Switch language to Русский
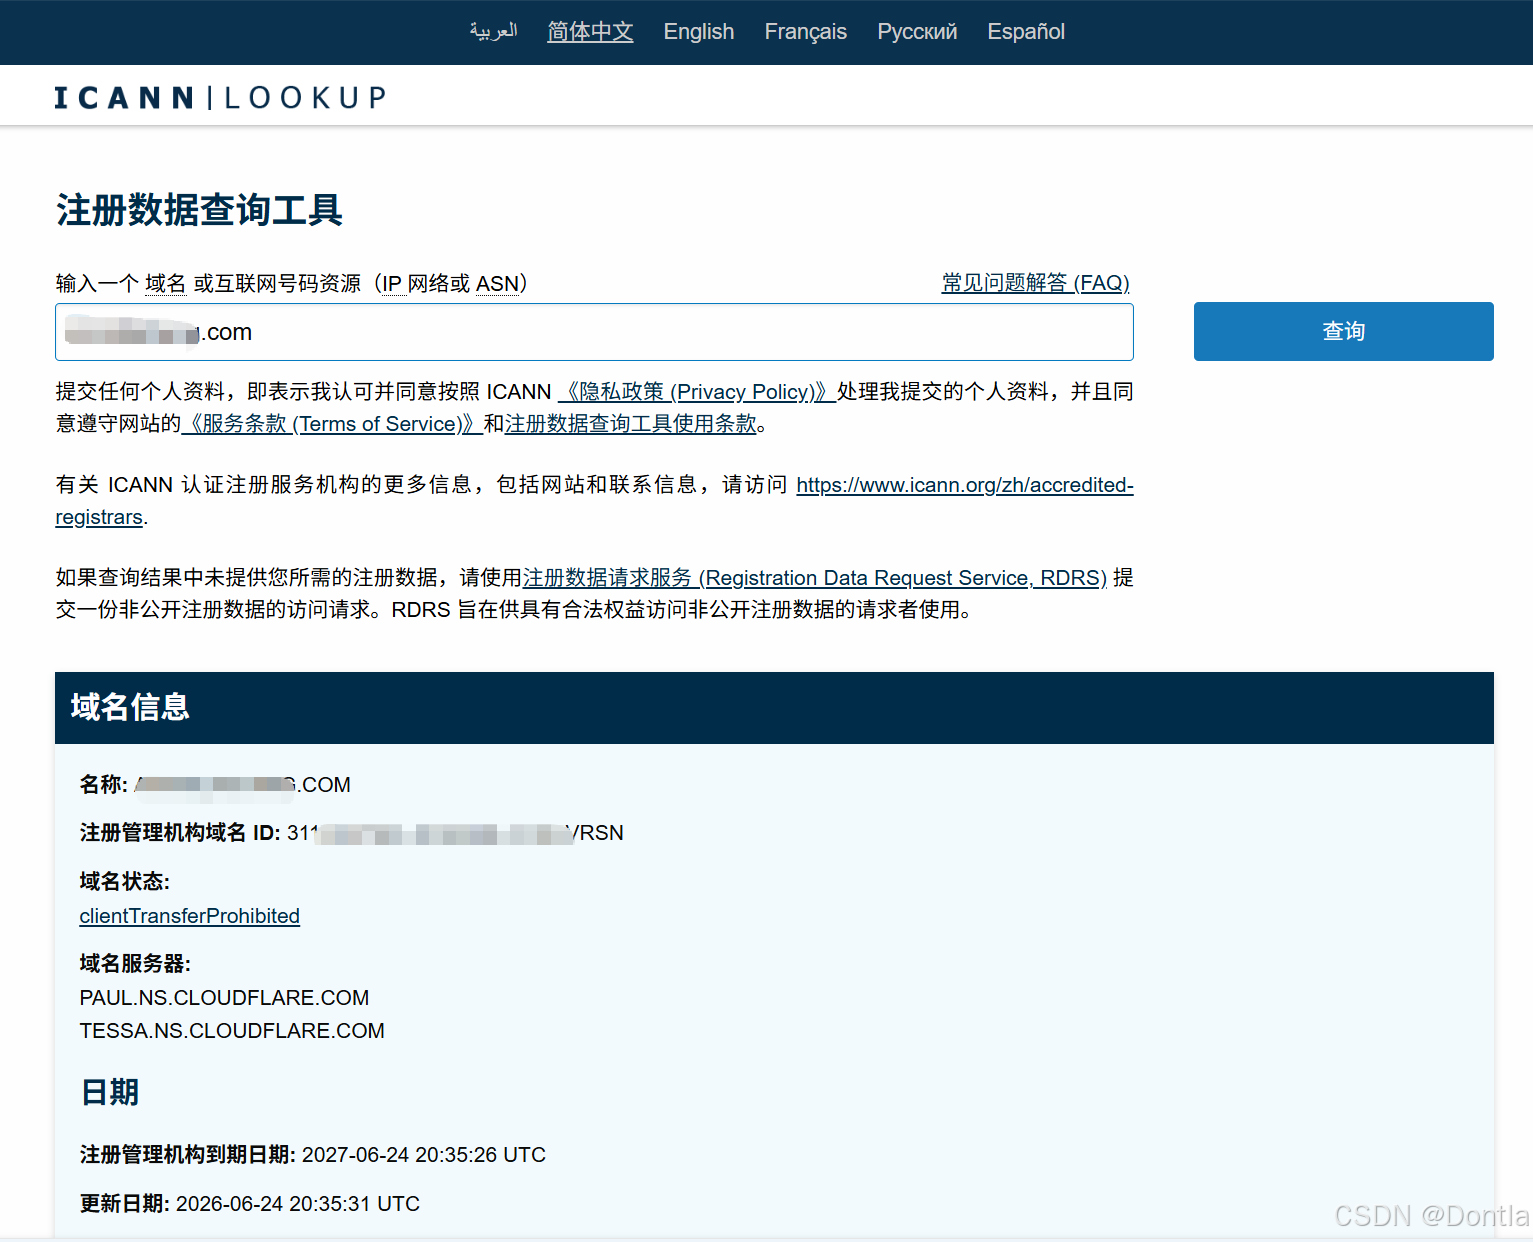 point(917,31)
